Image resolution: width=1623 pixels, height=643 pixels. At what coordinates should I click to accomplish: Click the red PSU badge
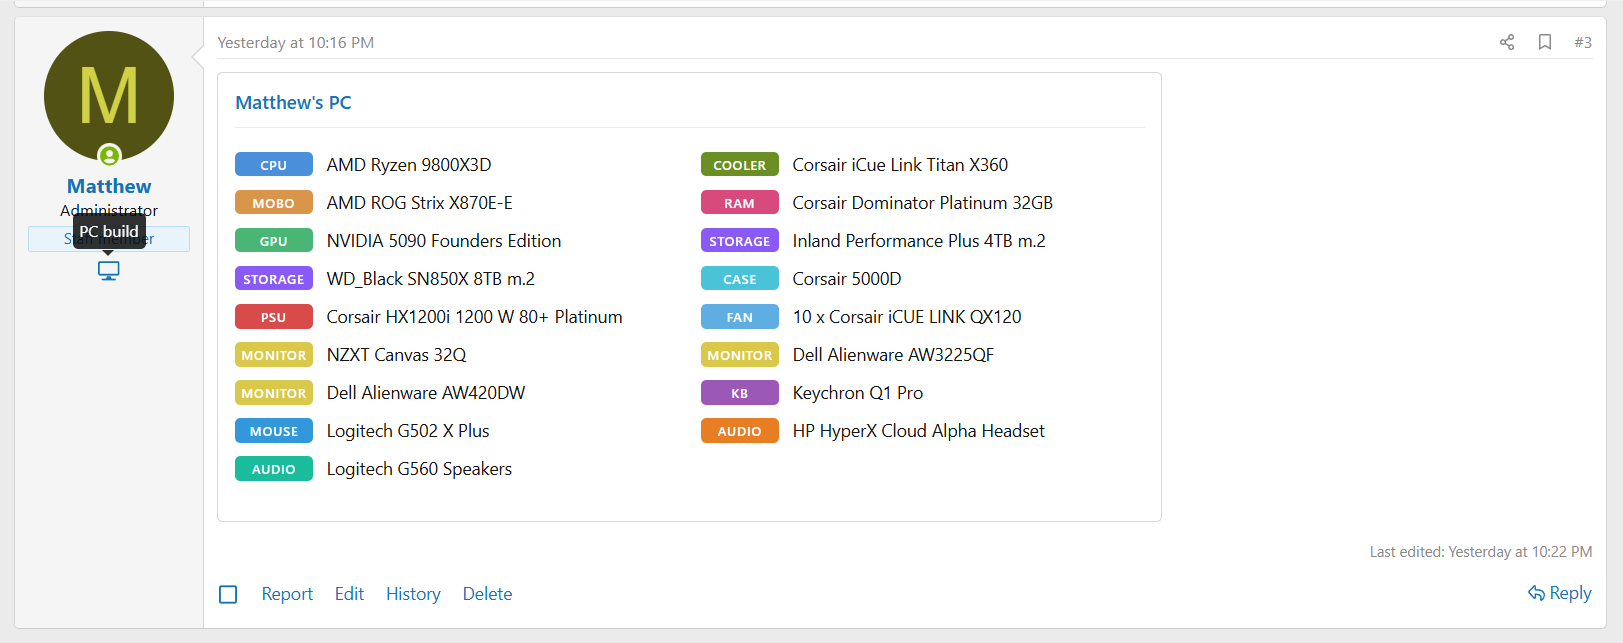[x=273, y=317]
